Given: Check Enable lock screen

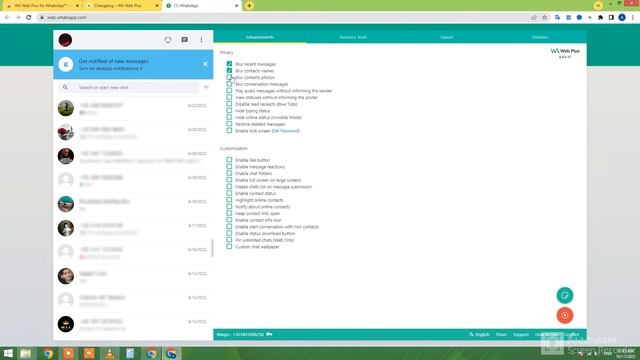Looking at the screenshot, I should (x=229, y=131).
